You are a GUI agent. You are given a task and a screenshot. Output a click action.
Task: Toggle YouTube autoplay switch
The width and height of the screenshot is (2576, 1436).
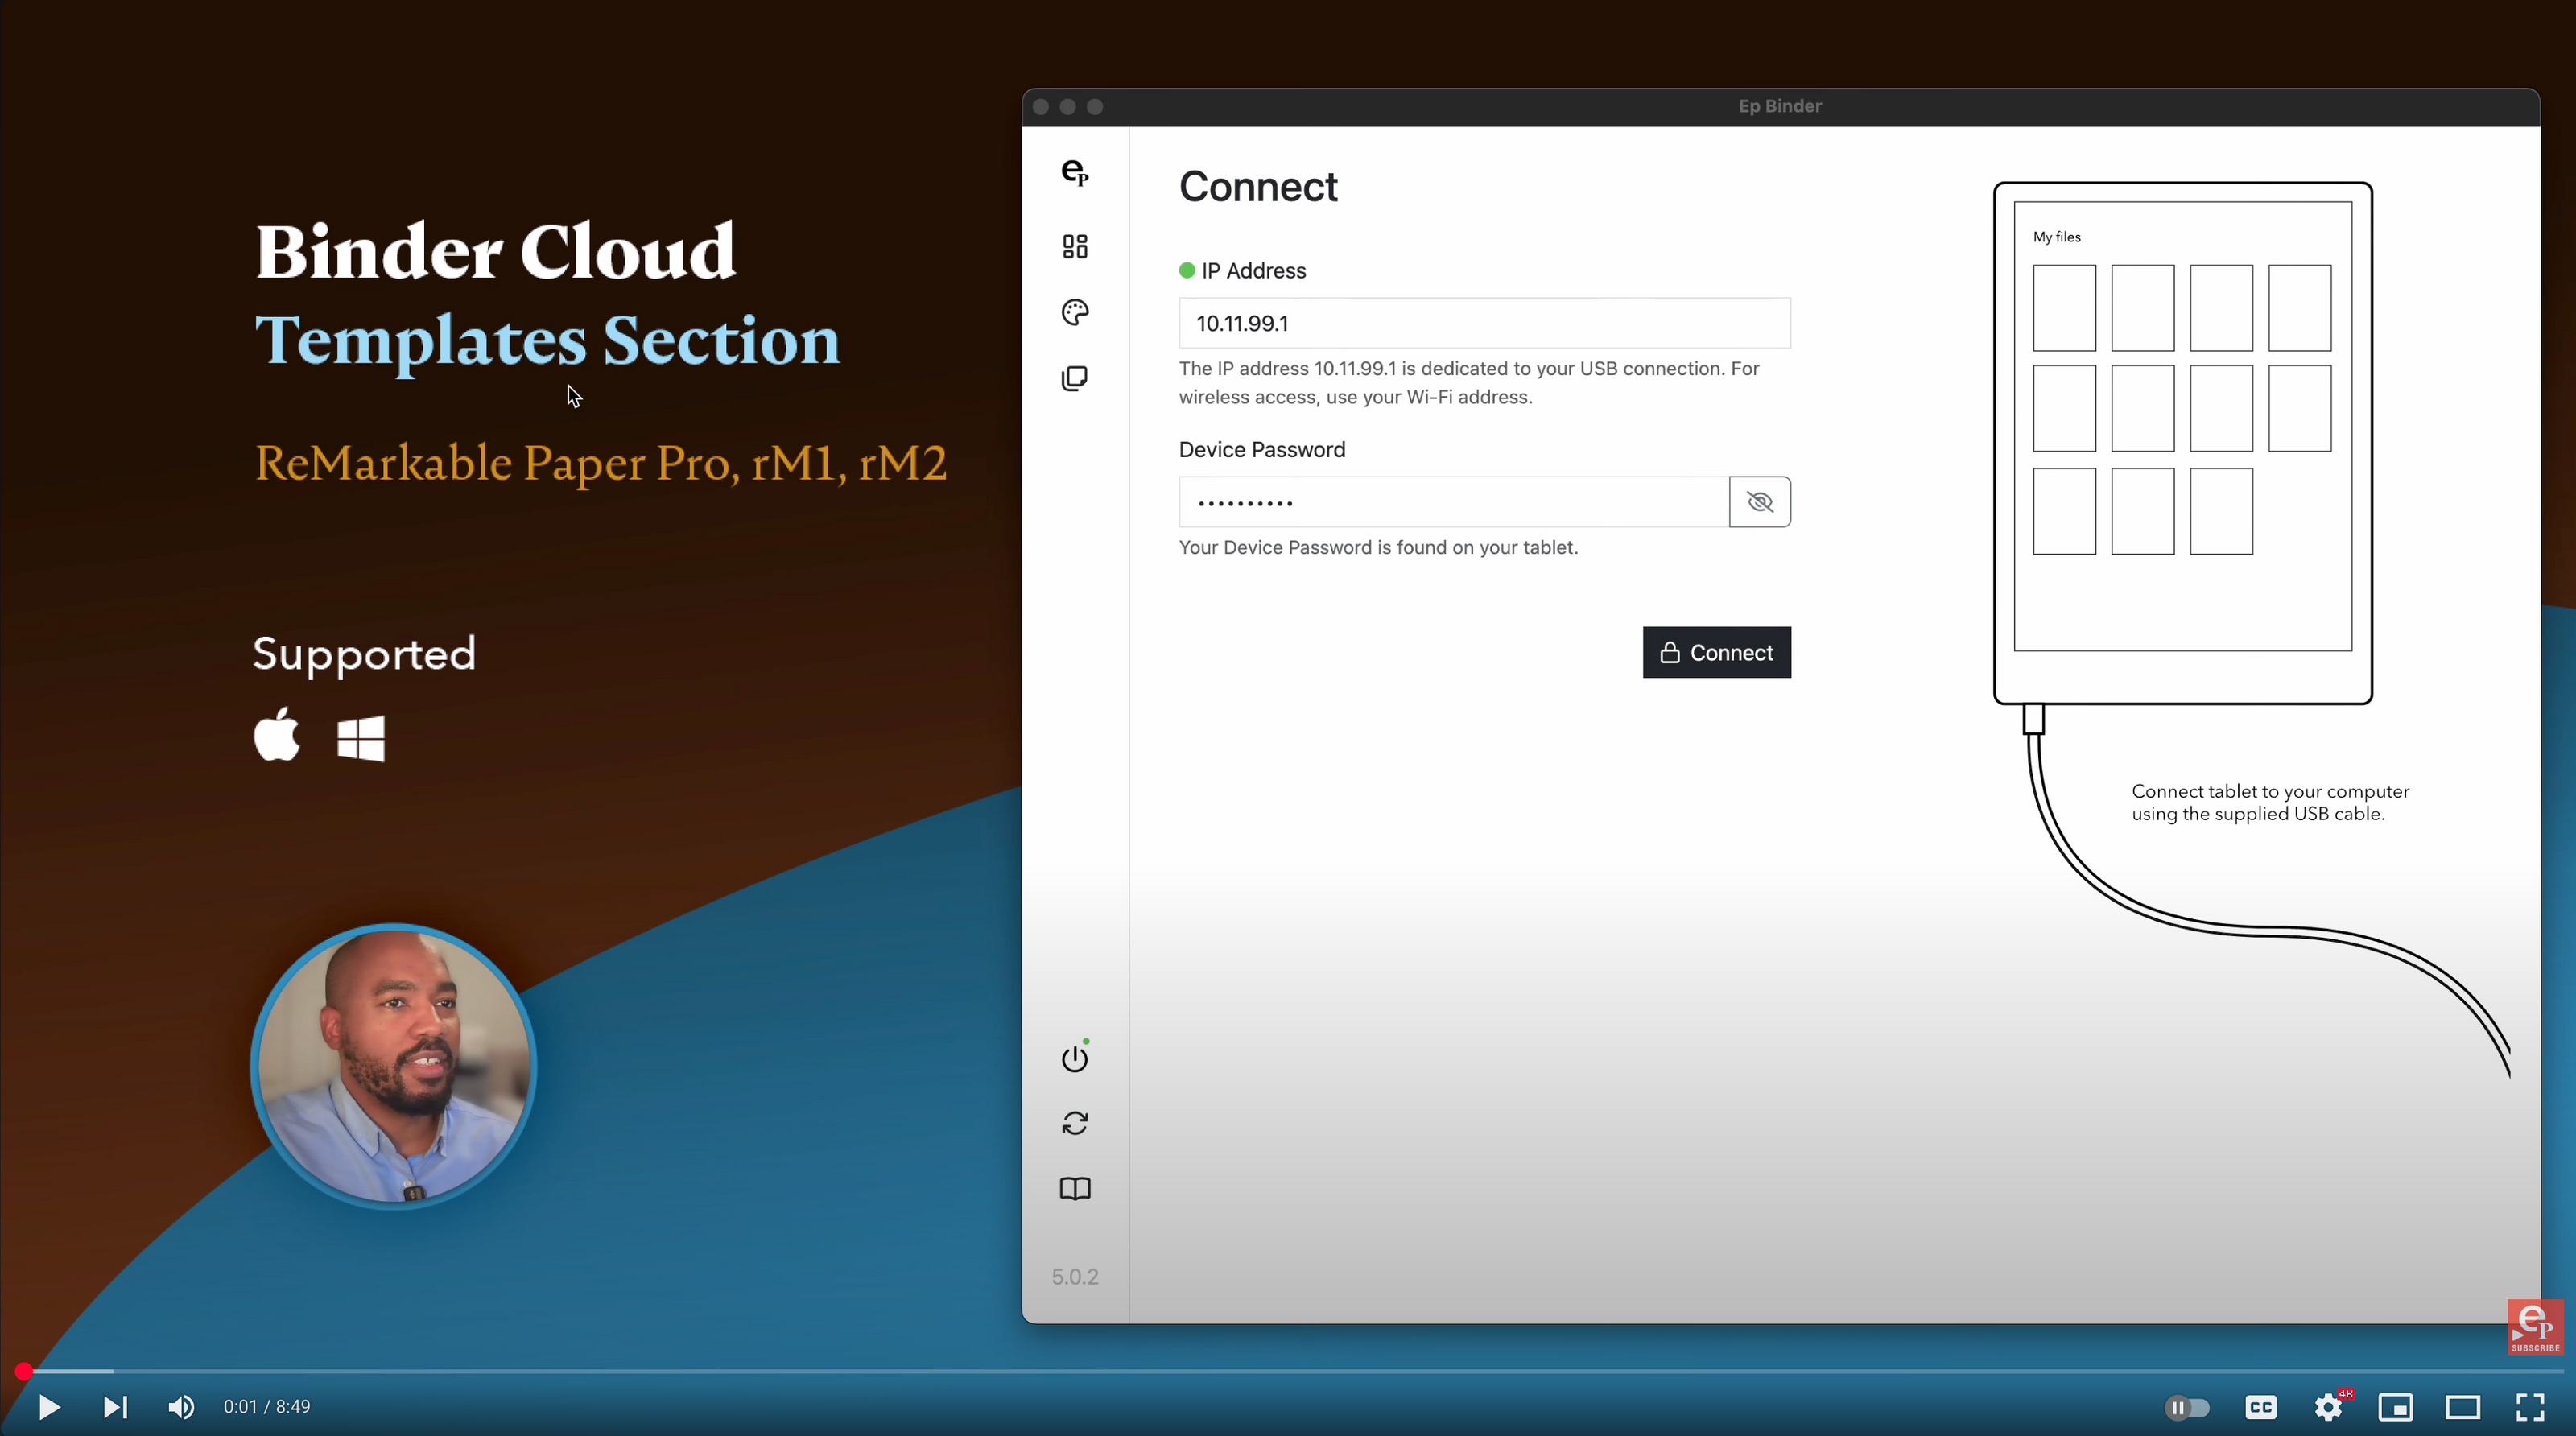pyautogui.click(x=2187, y=1407)
